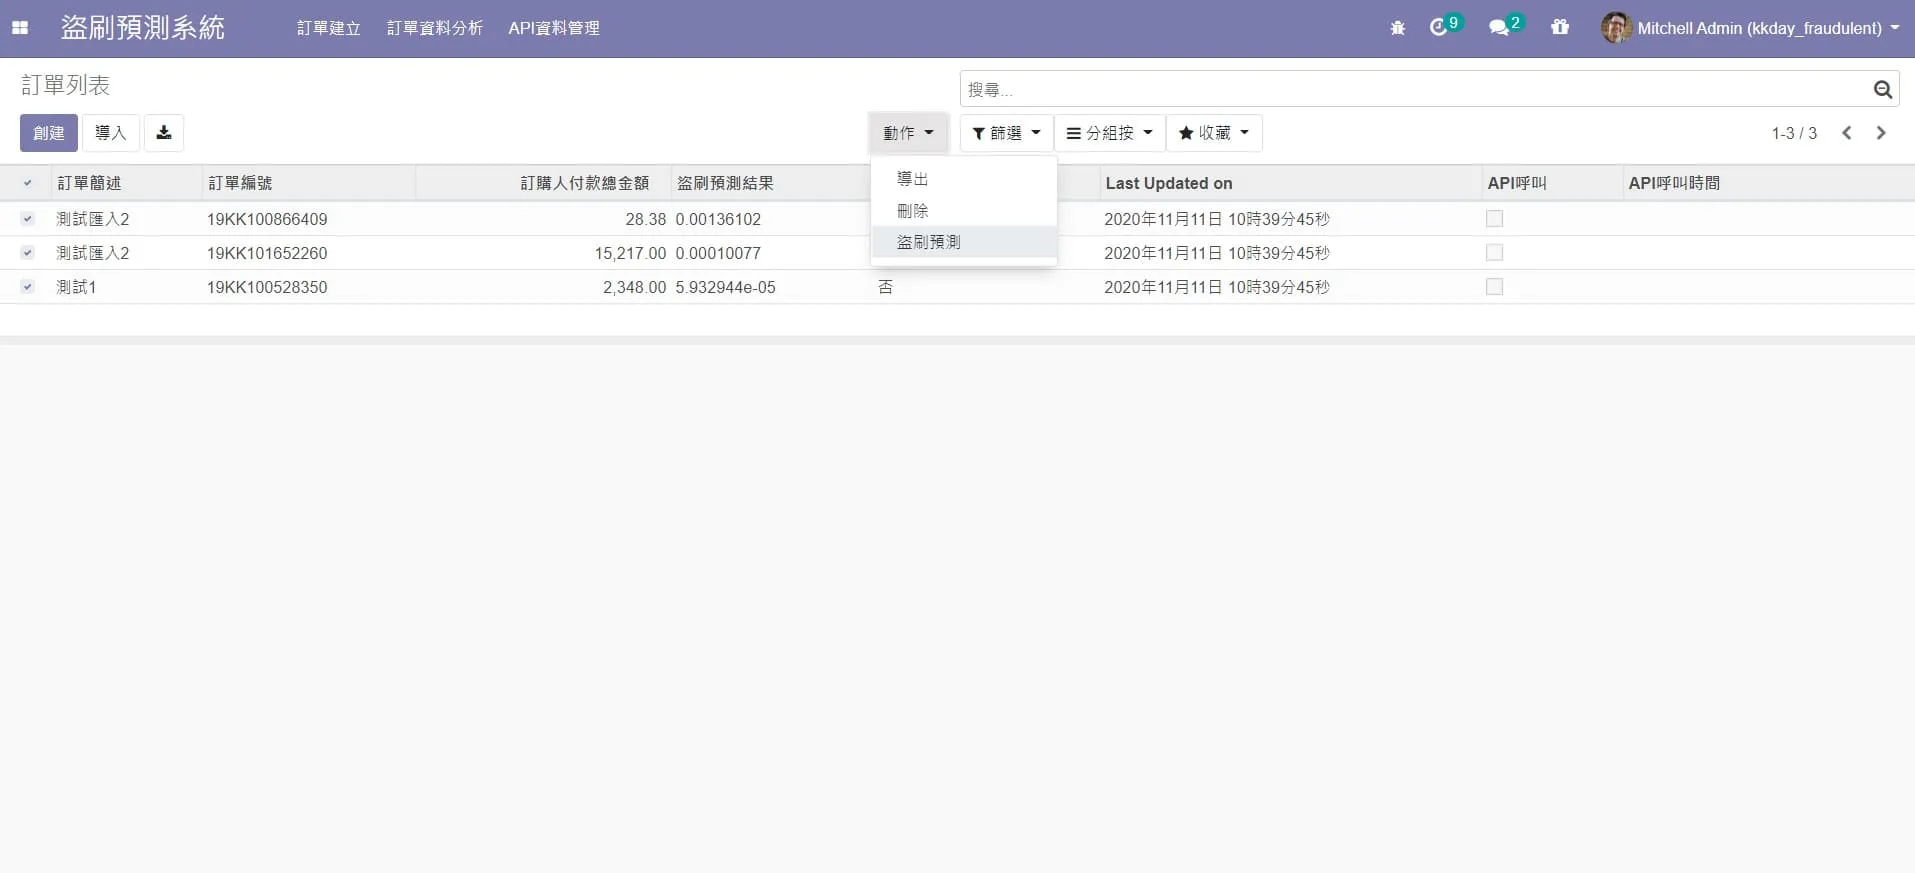This screenshot has height=873, width=1915.
Task: Open the API資料管理 top menu
Action: [x=553, y=28]
